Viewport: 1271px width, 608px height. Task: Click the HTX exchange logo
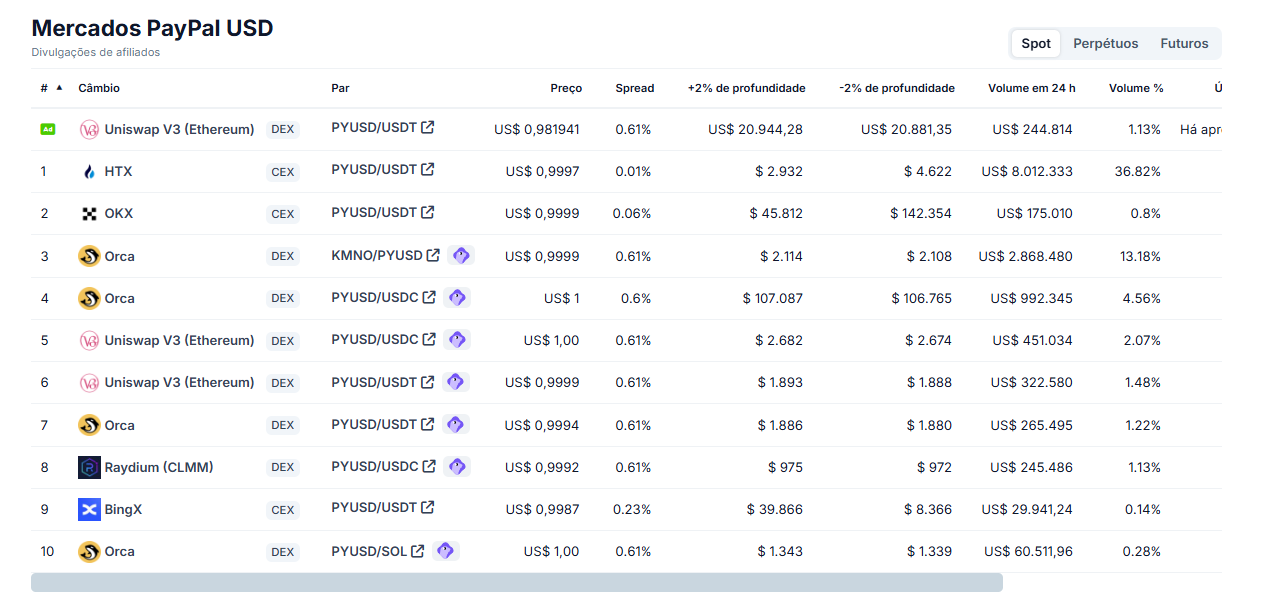pos(90,172)
